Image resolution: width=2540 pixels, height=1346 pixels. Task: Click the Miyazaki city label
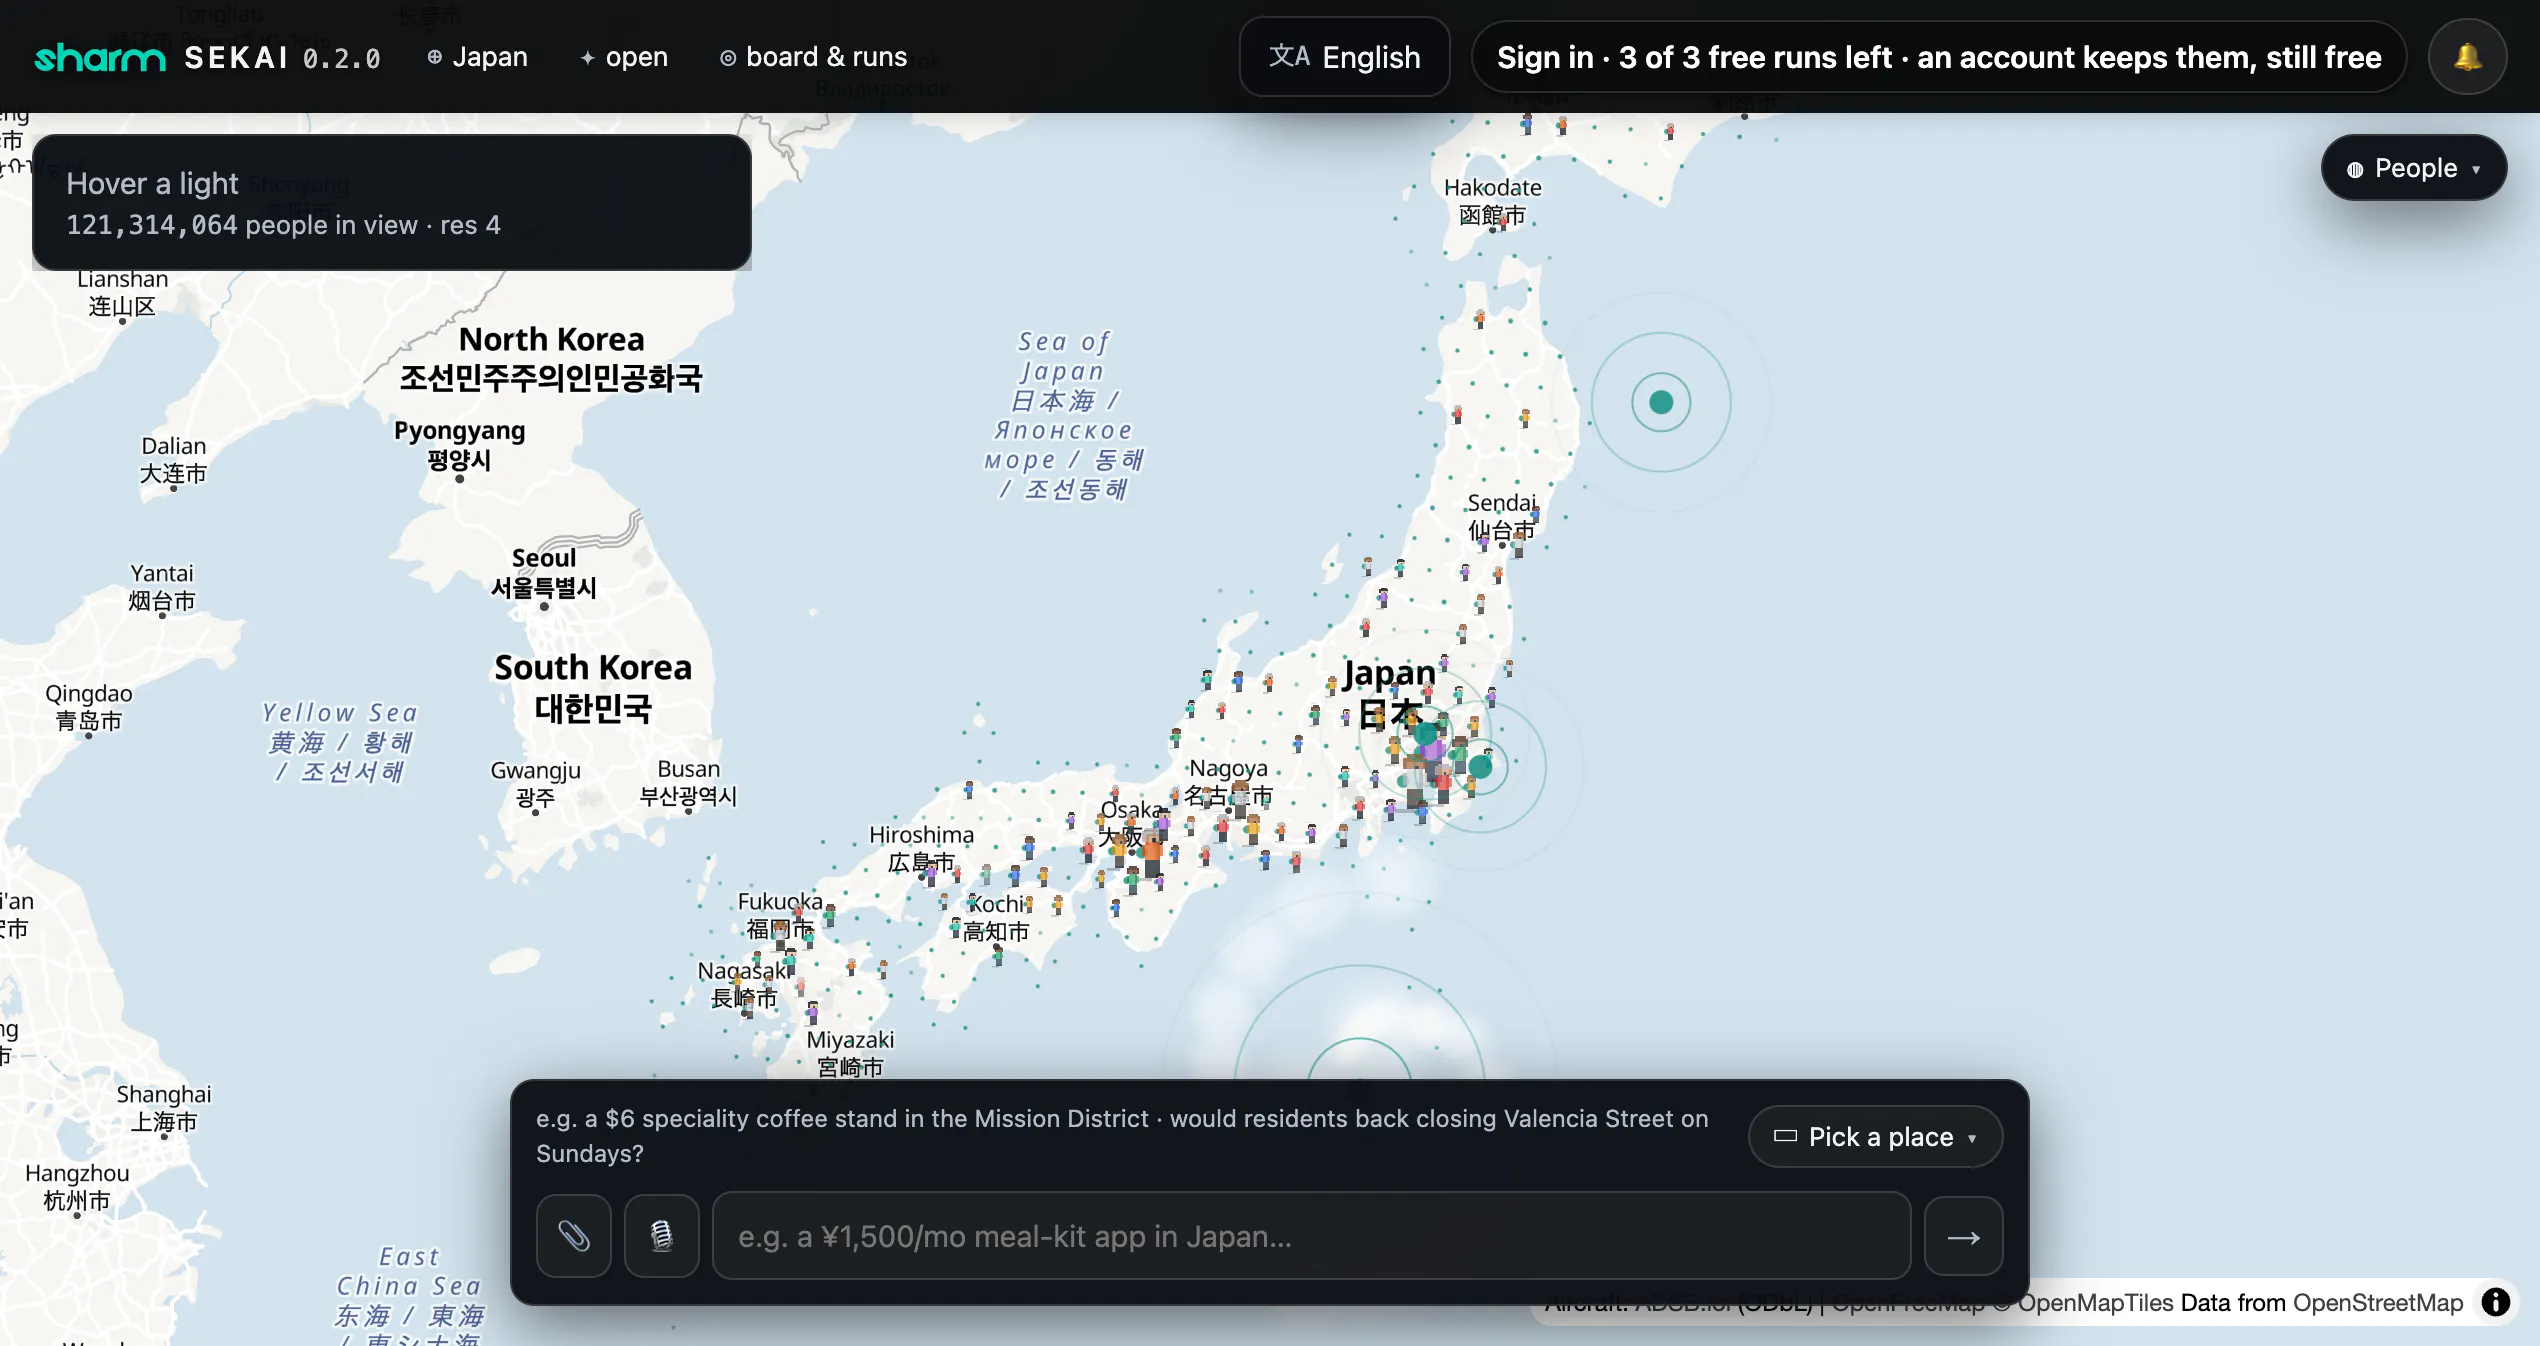tap(850, 1053)
